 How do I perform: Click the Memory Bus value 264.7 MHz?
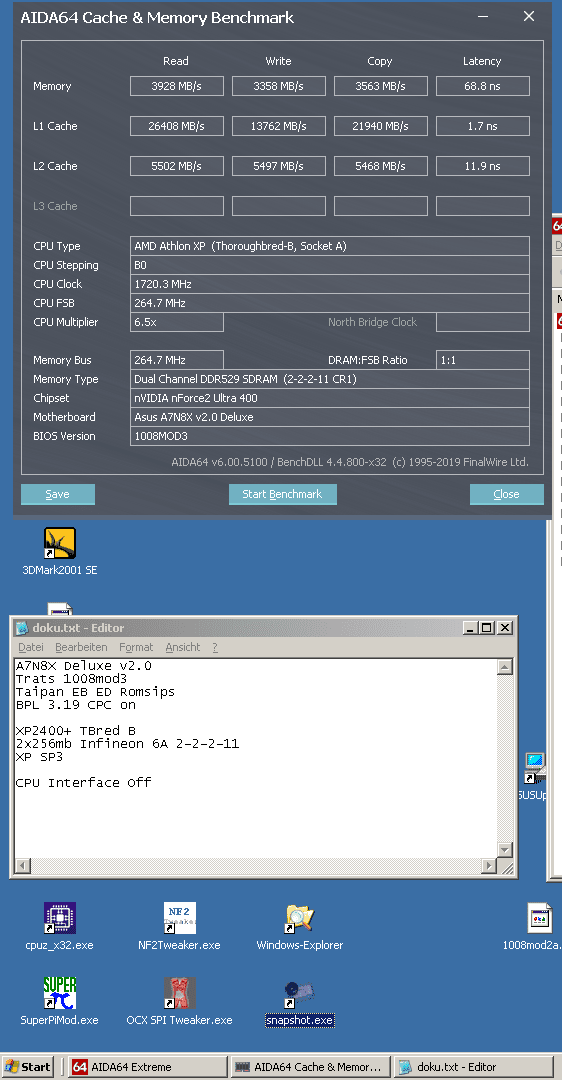pyautogui.click(x=177, y=360)
